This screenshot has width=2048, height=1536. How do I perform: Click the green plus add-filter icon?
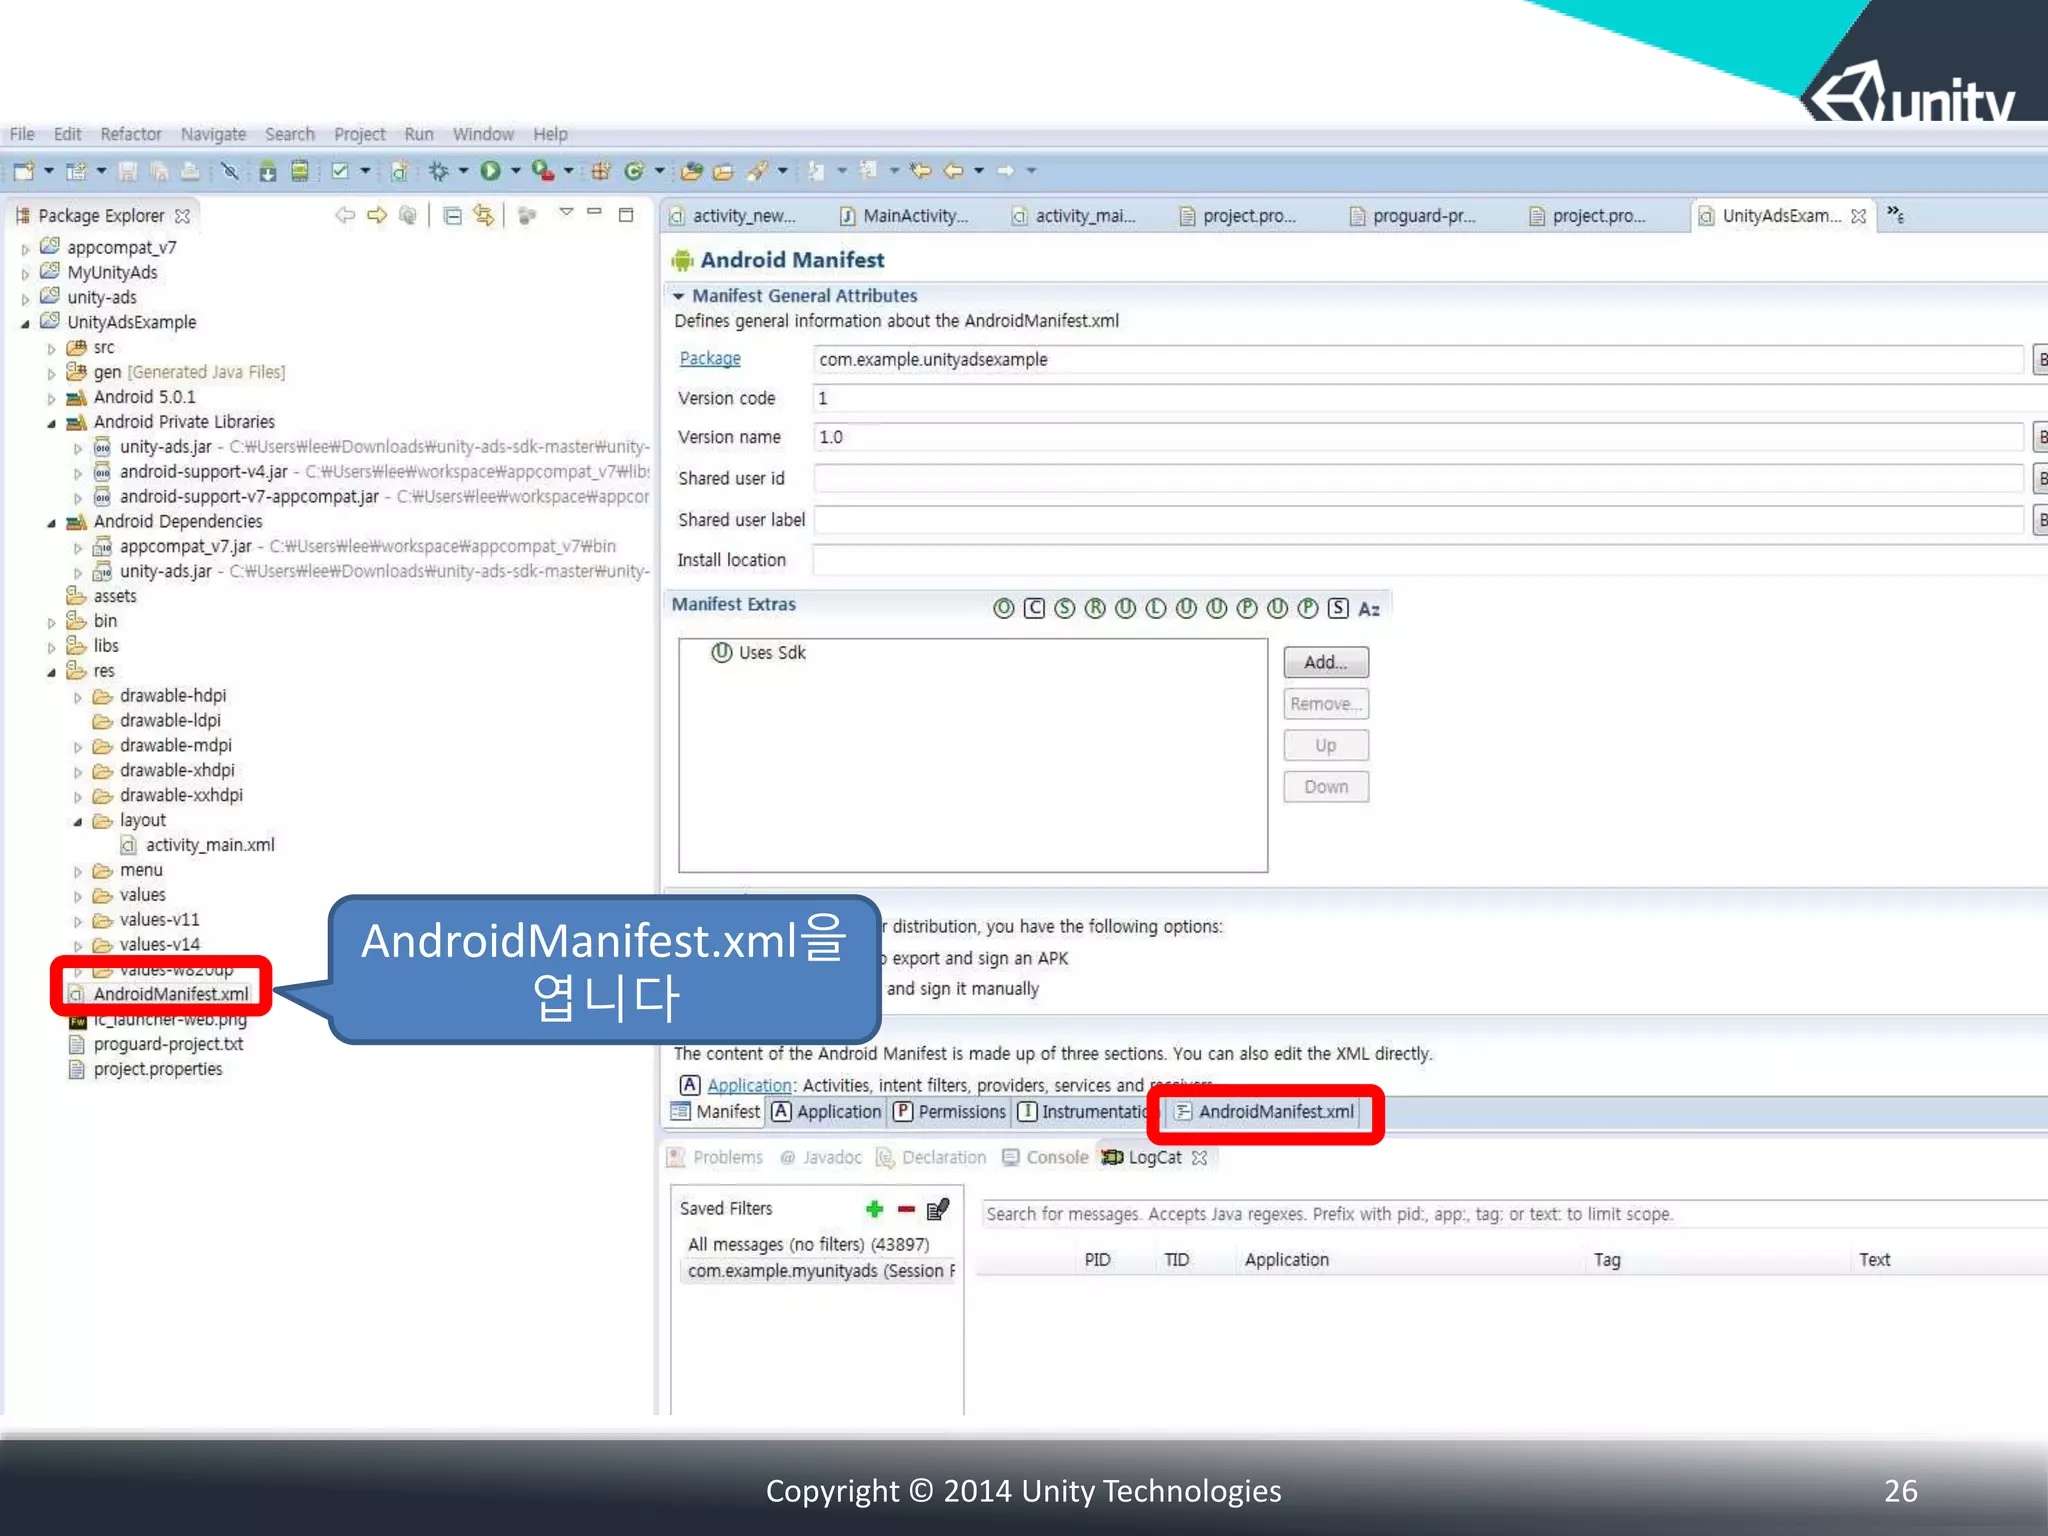[x=874, y=1209]
